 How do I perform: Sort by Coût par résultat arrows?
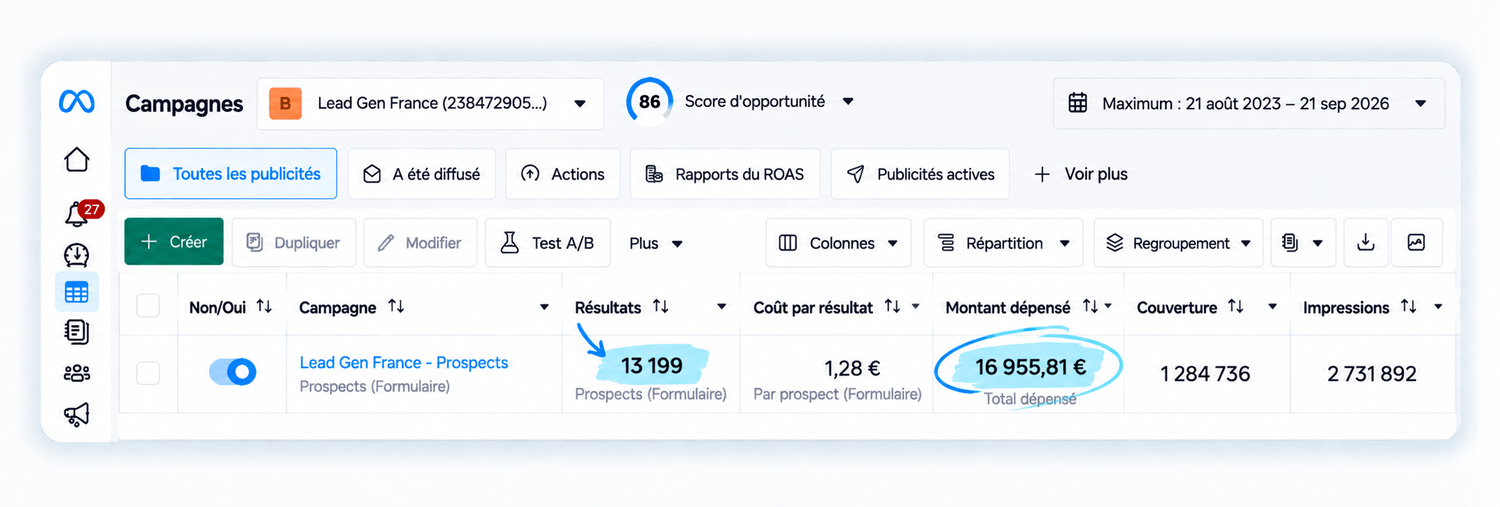click(893, 307)
